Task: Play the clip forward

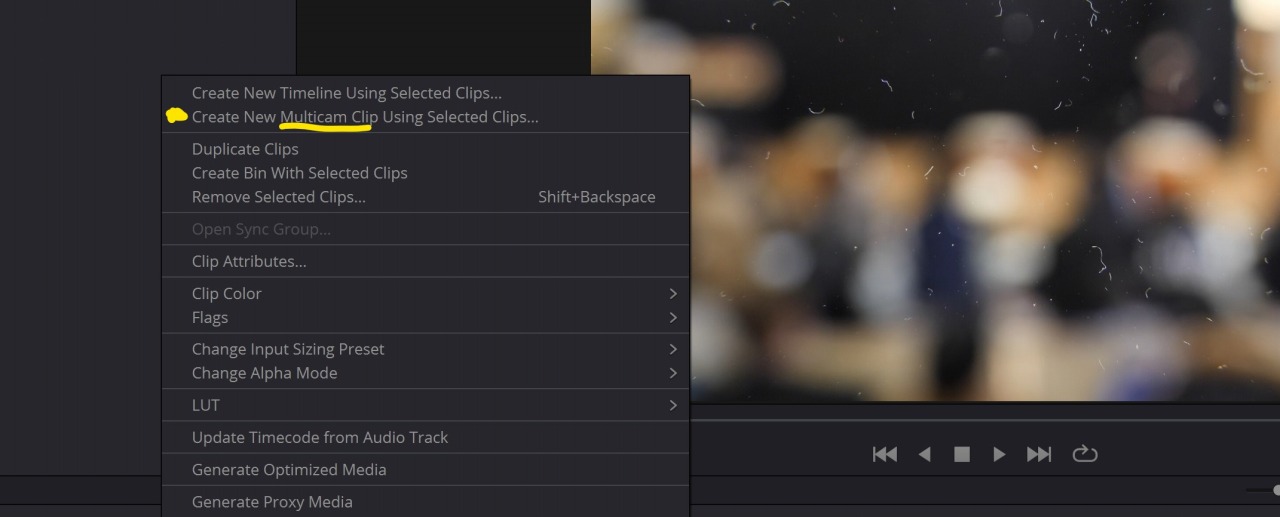Action: (x=999, y=454)
